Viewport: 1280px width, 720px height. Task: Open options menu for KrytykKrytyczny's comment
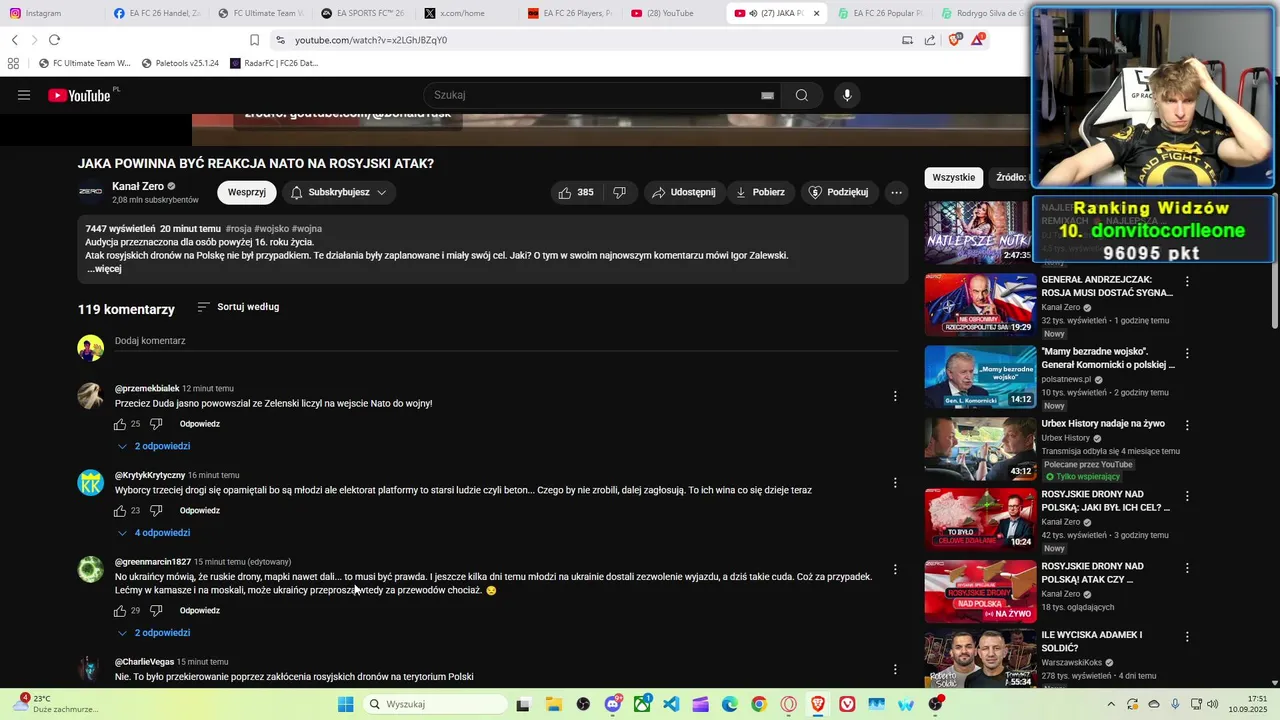(x=895, y=483)
